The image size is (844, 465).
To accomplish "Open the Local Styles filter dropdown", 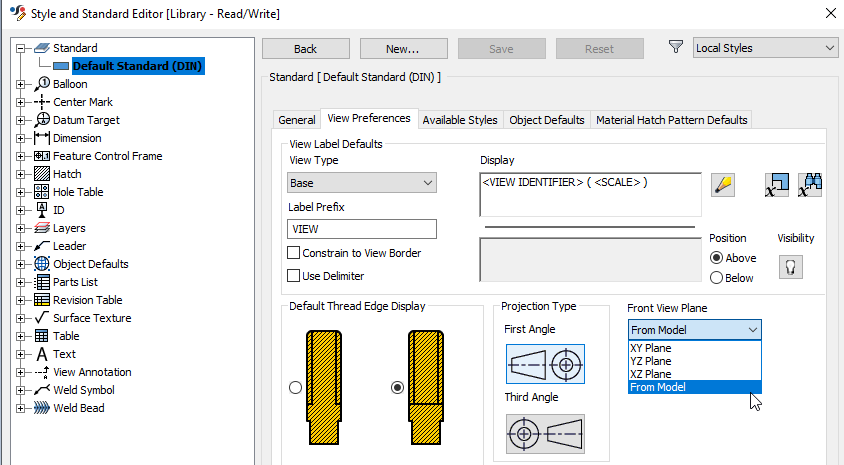I will 765,48.
